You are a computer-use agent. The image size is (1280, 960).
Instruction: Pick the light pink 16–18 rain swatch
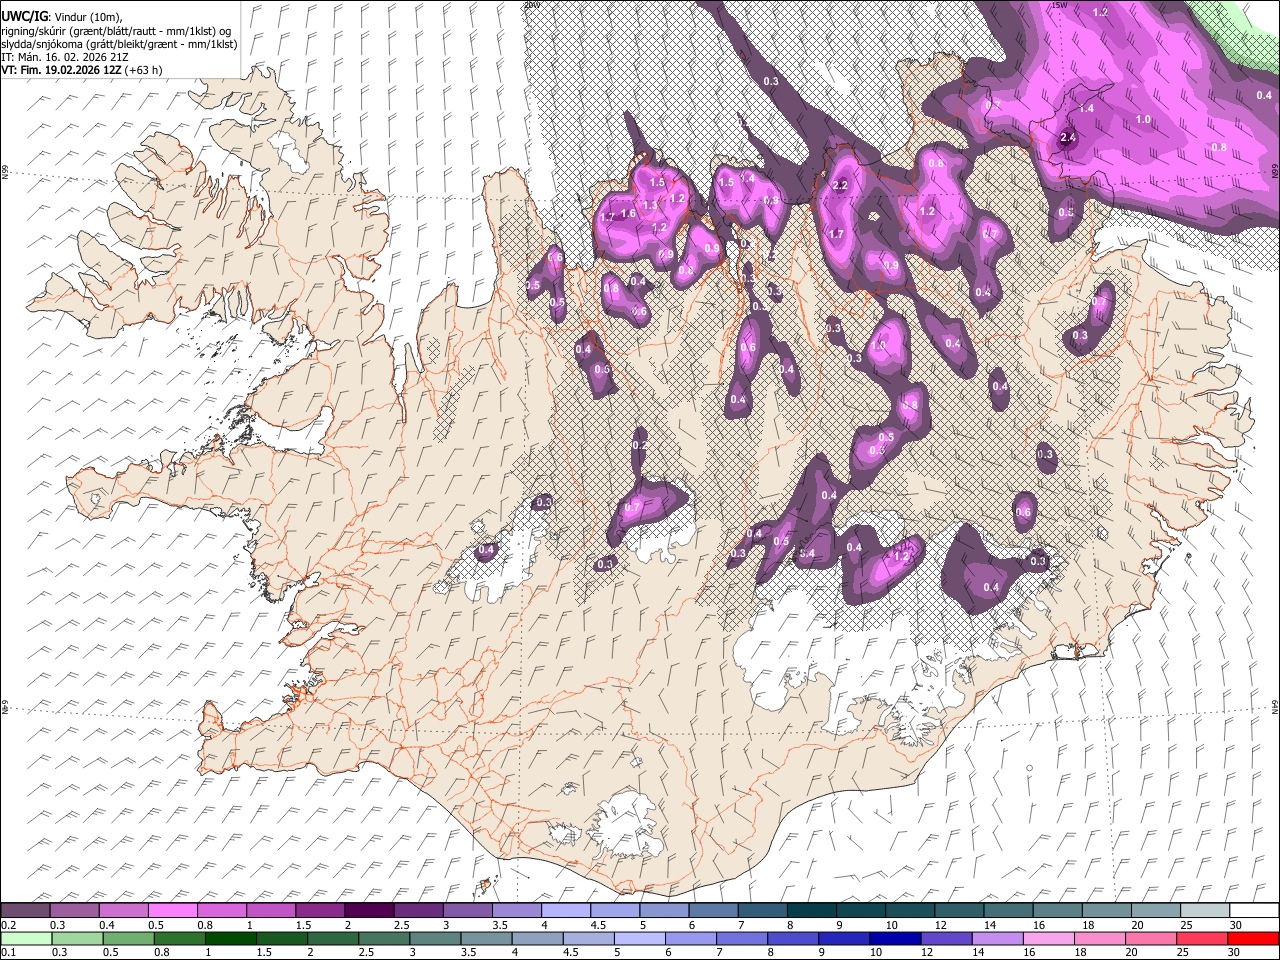(1048, 938)
